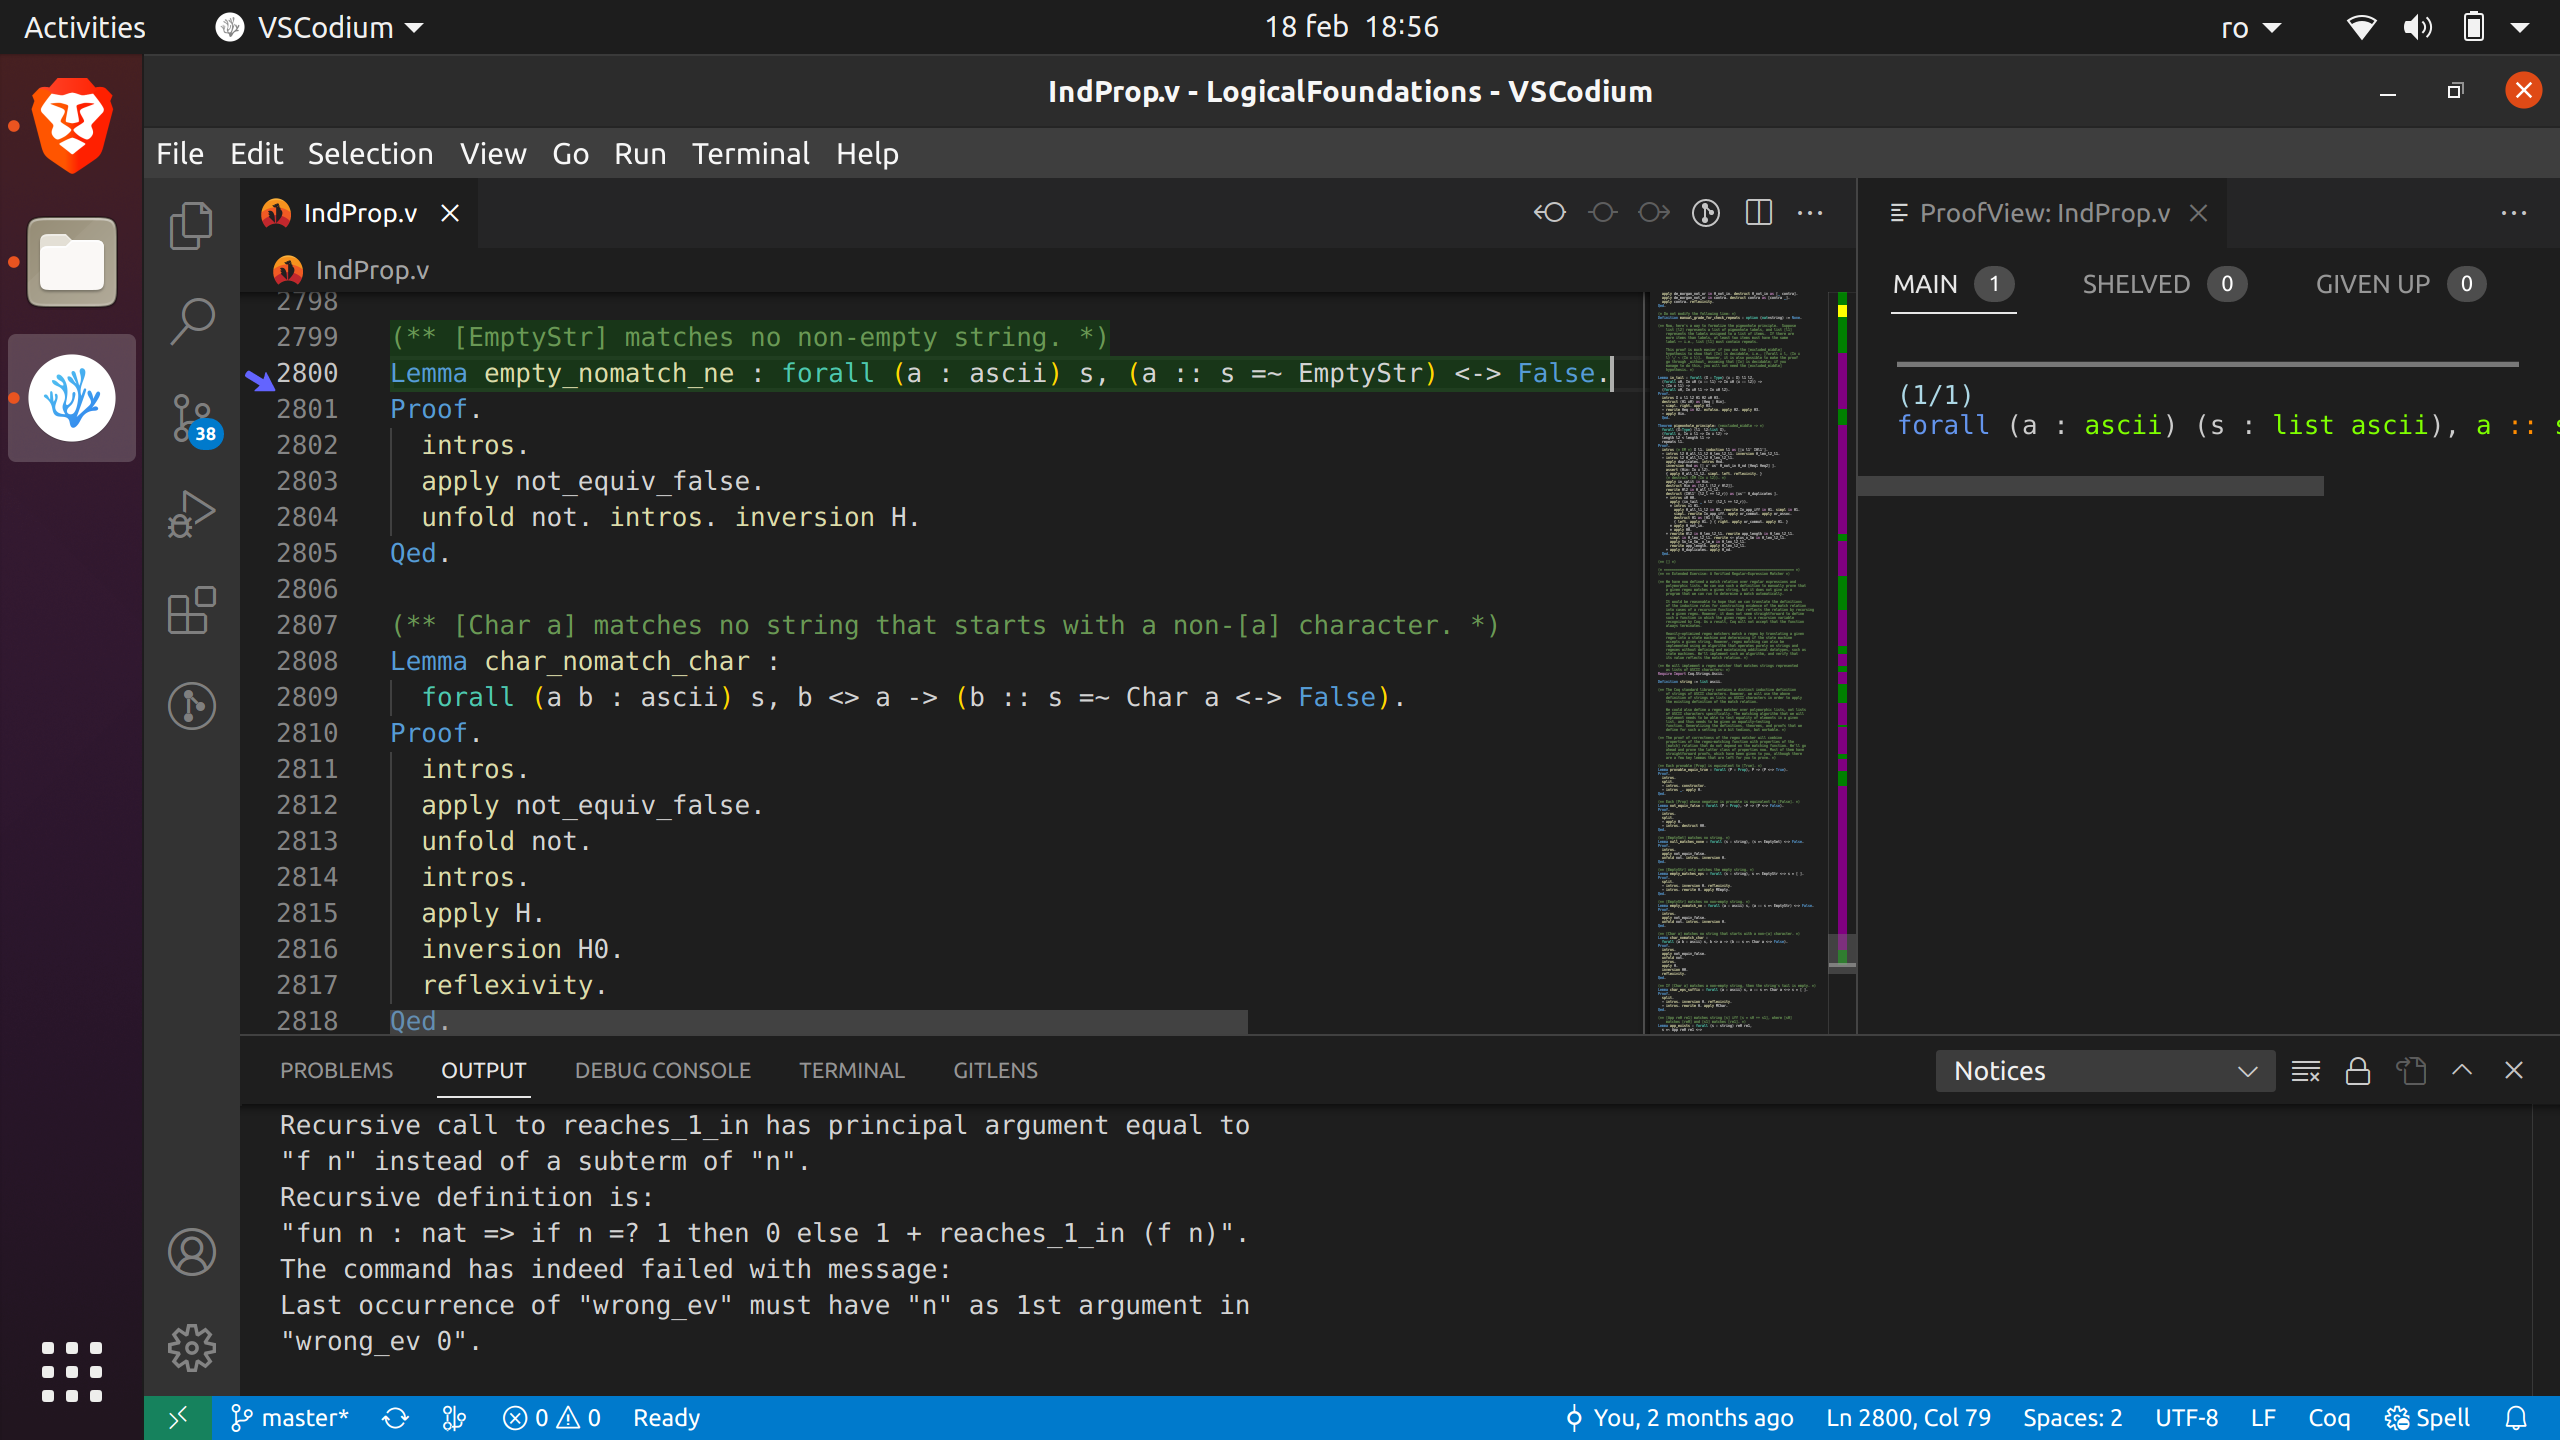
Task: Go to line via Ln 2800, Col 79
Action: coord(1908,1418)
